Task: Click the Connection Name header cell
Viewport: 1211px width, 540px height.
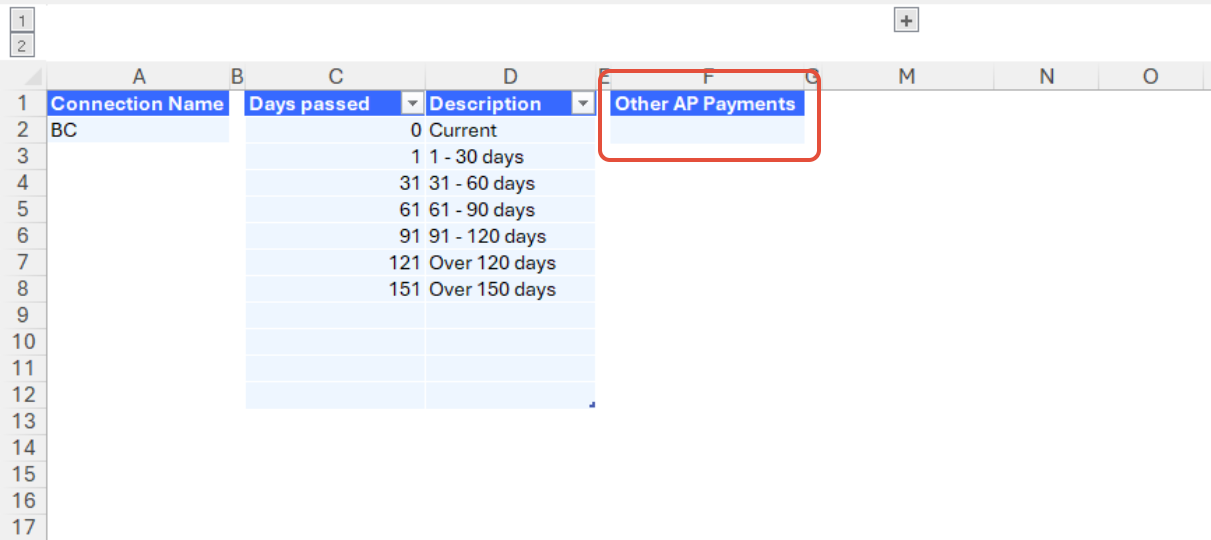Action: [138, 104]
